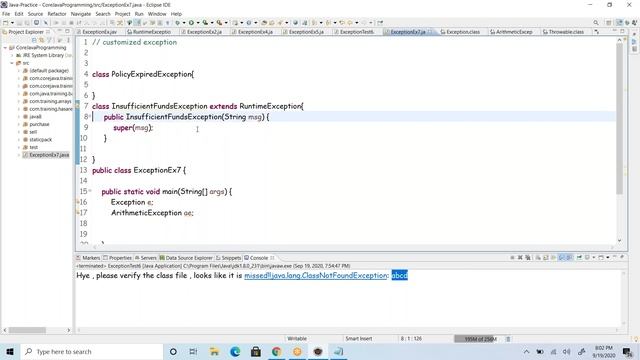Click the Save toolbar icon
Image resolution: width=640 pixels, height=360 pixels.
(19, 22)
